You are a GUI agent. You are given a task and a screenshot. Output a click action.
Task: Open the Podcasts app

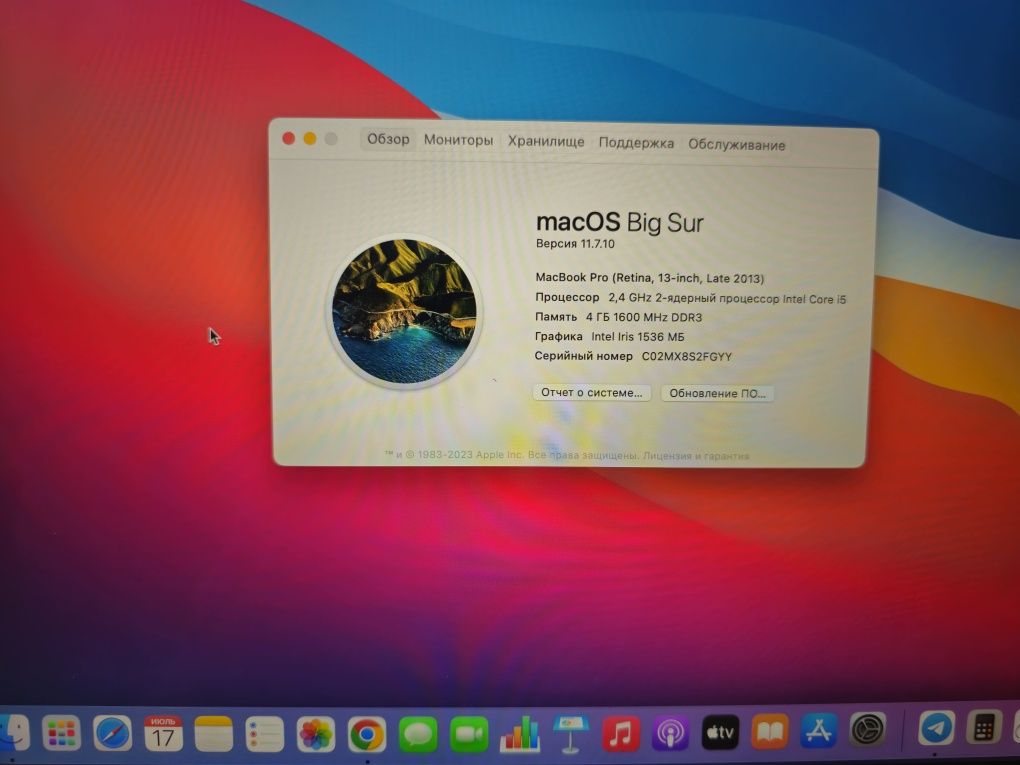tap(670, 733)
